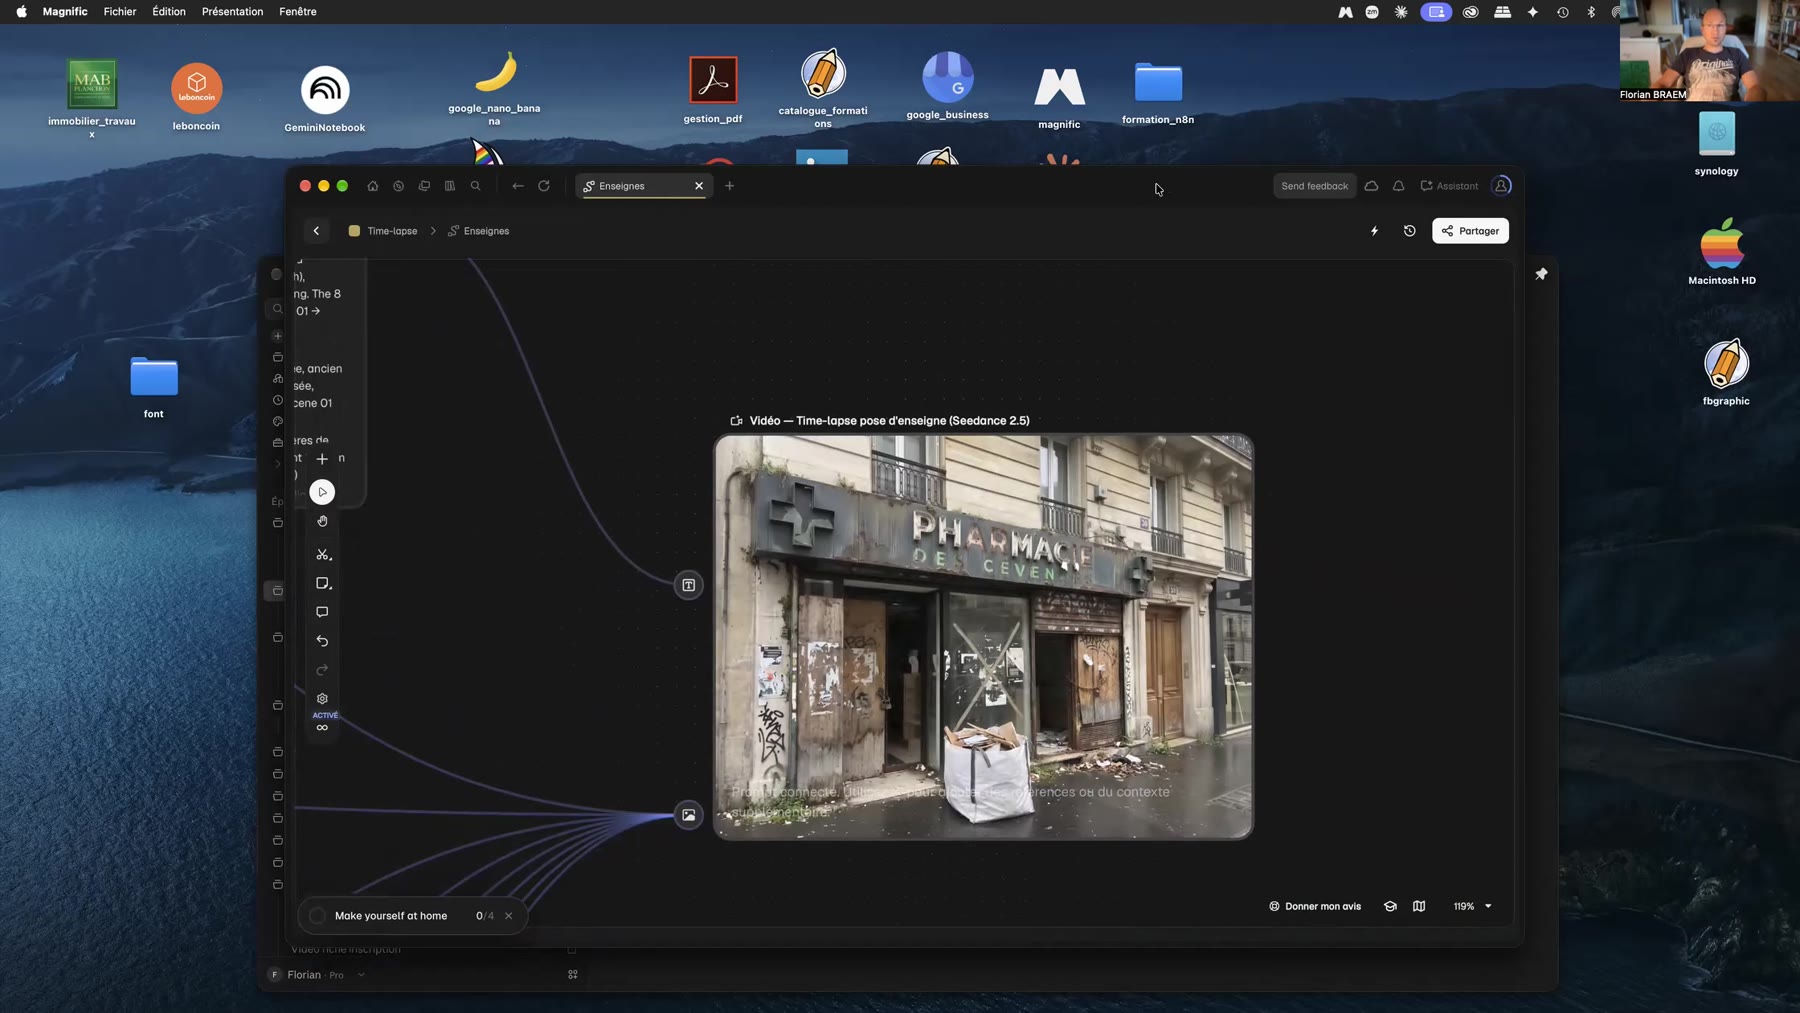
Task: Open the cloud sync icon
Action: [1372, 186]
